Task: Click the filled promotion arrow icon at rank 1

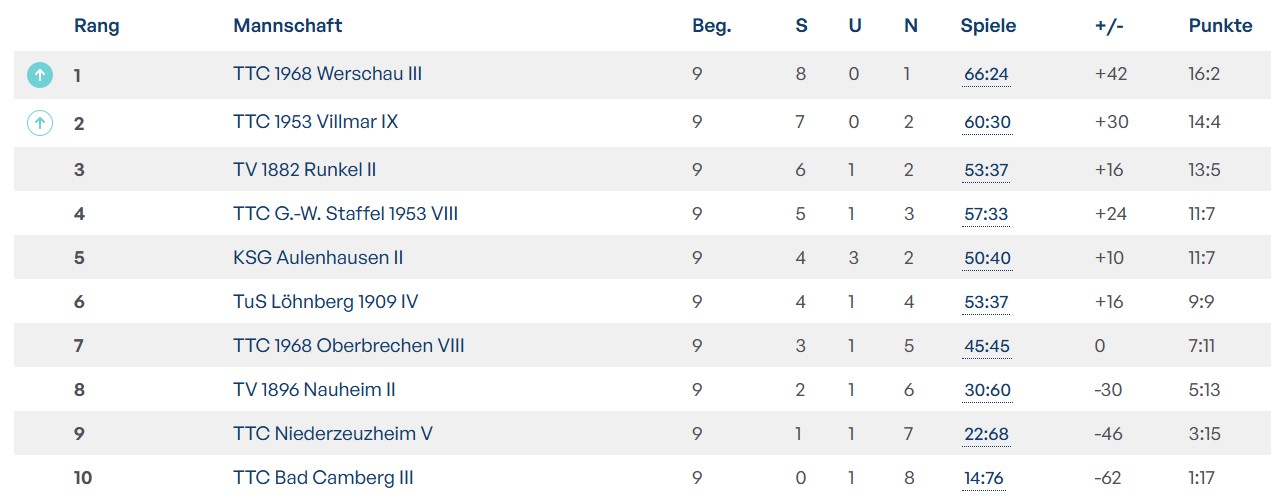Action: (x=39, y=74)
